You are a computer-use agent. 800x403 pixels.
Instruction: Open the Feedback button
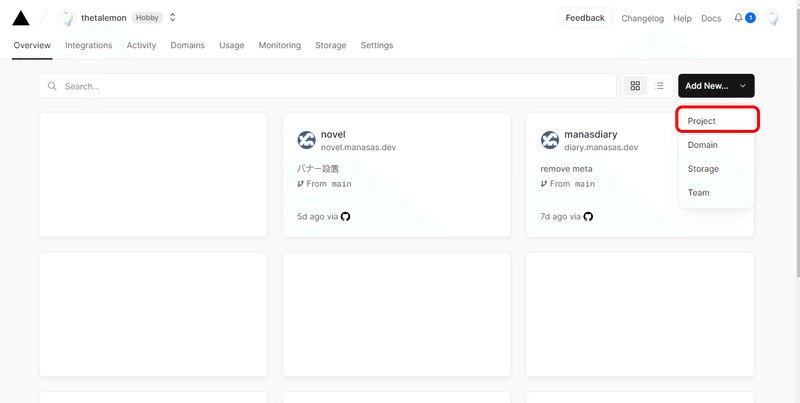tap(585, 18)
